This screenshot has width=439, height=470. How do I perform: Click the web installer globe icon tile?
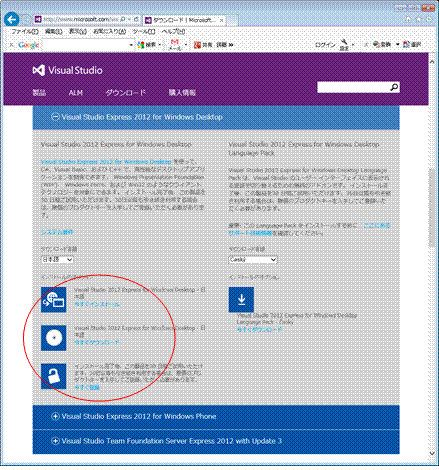[54, 300]
